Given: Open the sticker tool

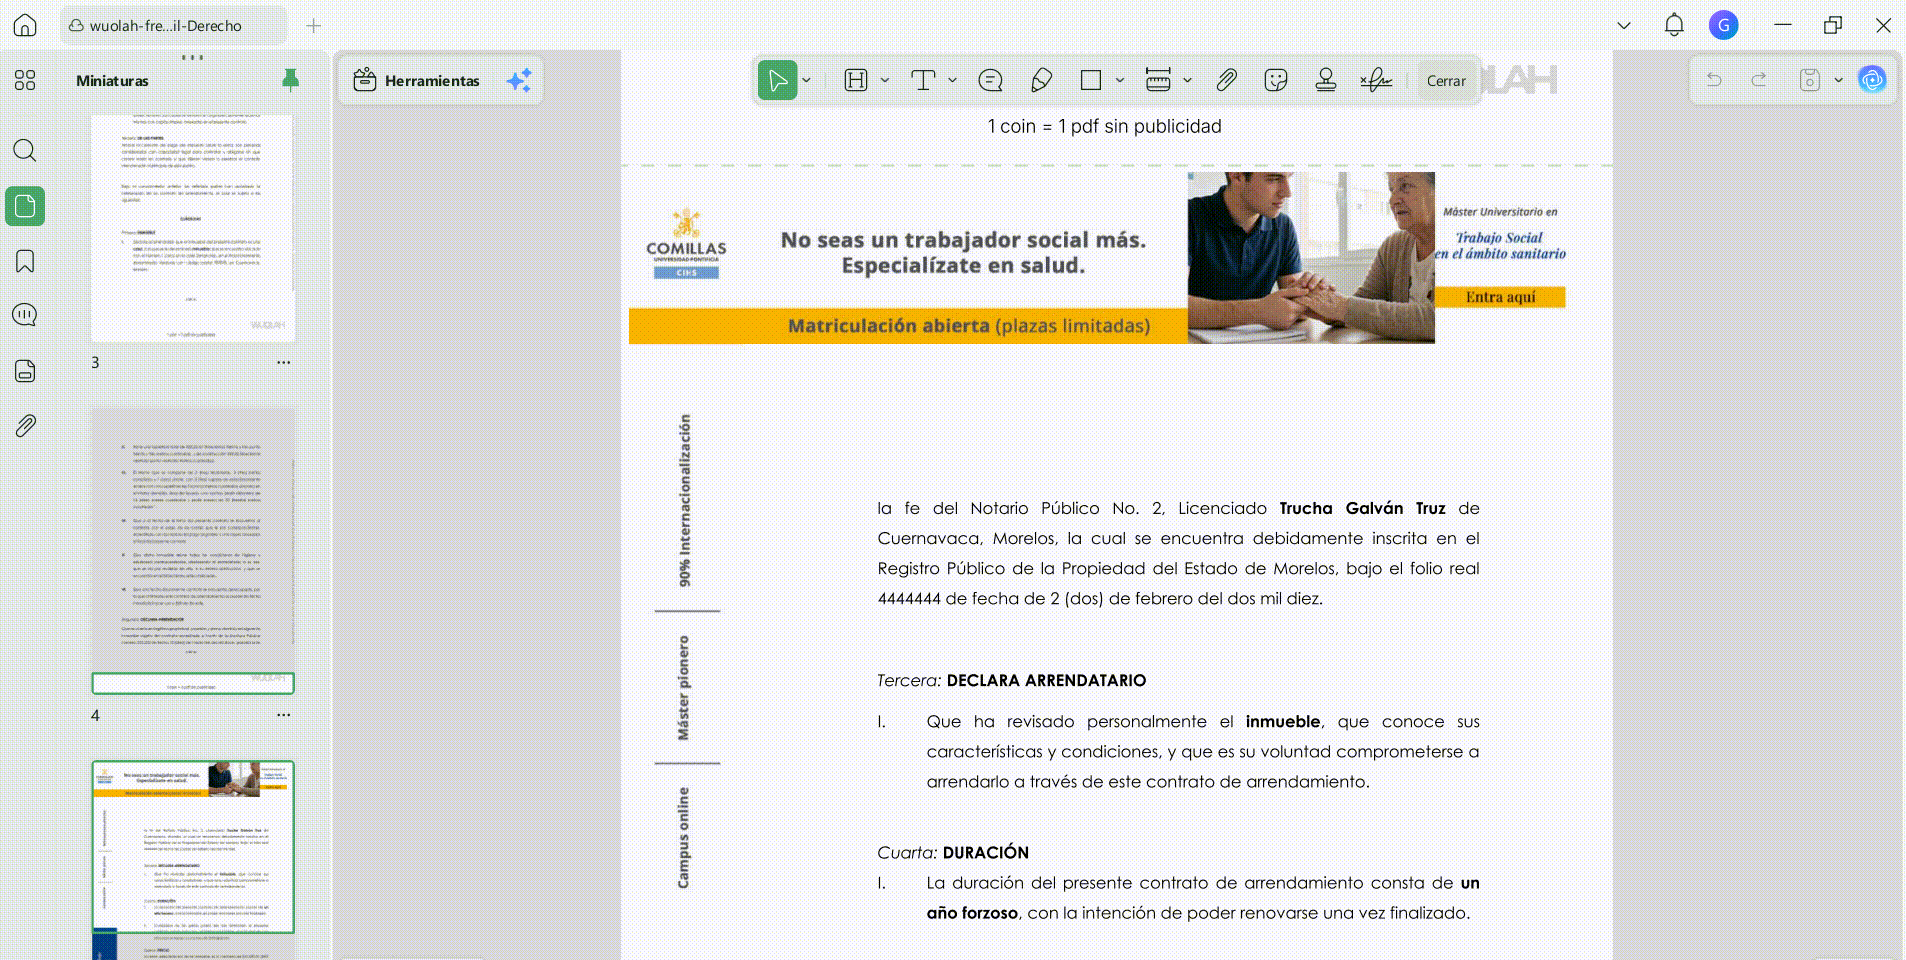Looking at the screenshot, I should (x=1276, y=80).
